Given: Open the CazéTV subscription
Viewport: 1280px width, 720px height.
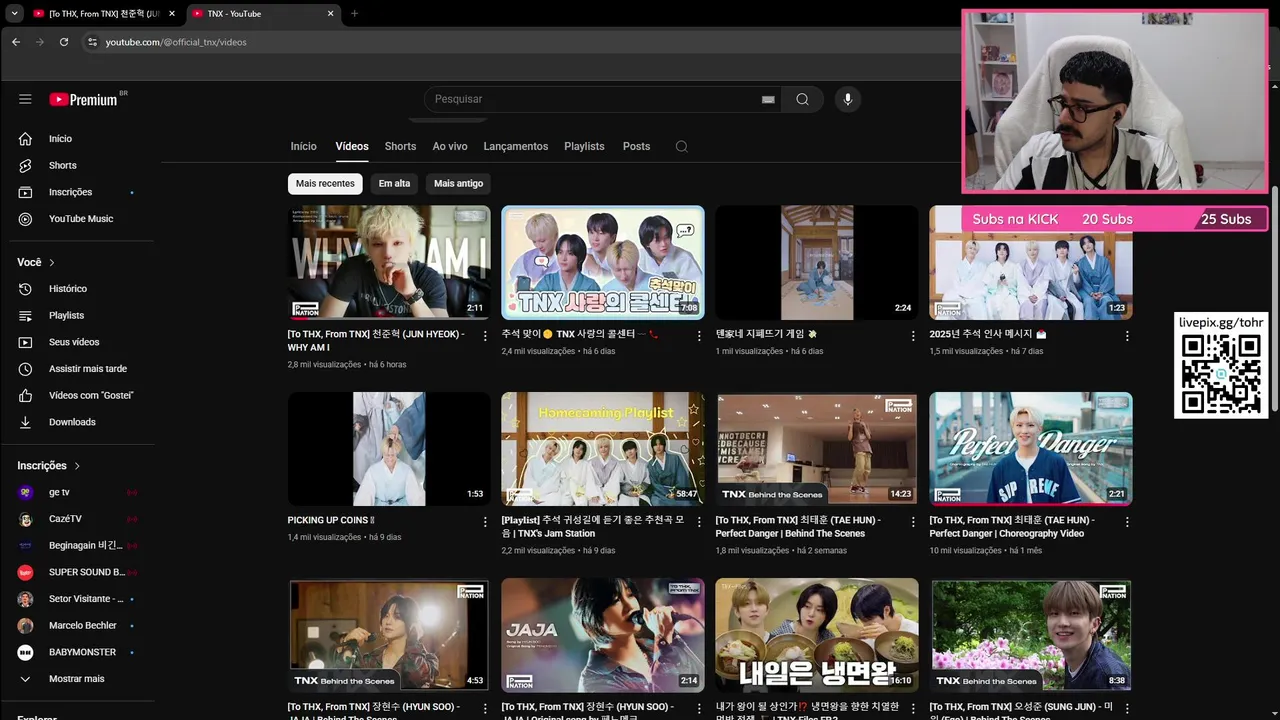Looking at the screenshot, I should pyautogui.click(x=83, y=519).
